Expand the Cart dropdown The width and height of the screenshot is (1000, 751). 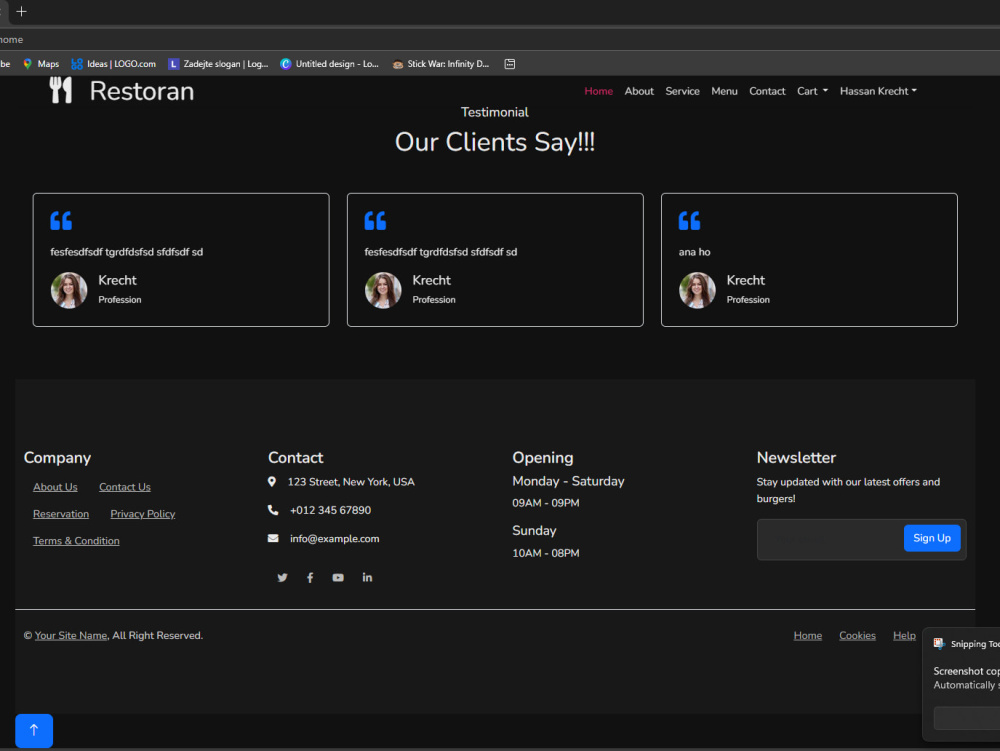tap(812, 91)
